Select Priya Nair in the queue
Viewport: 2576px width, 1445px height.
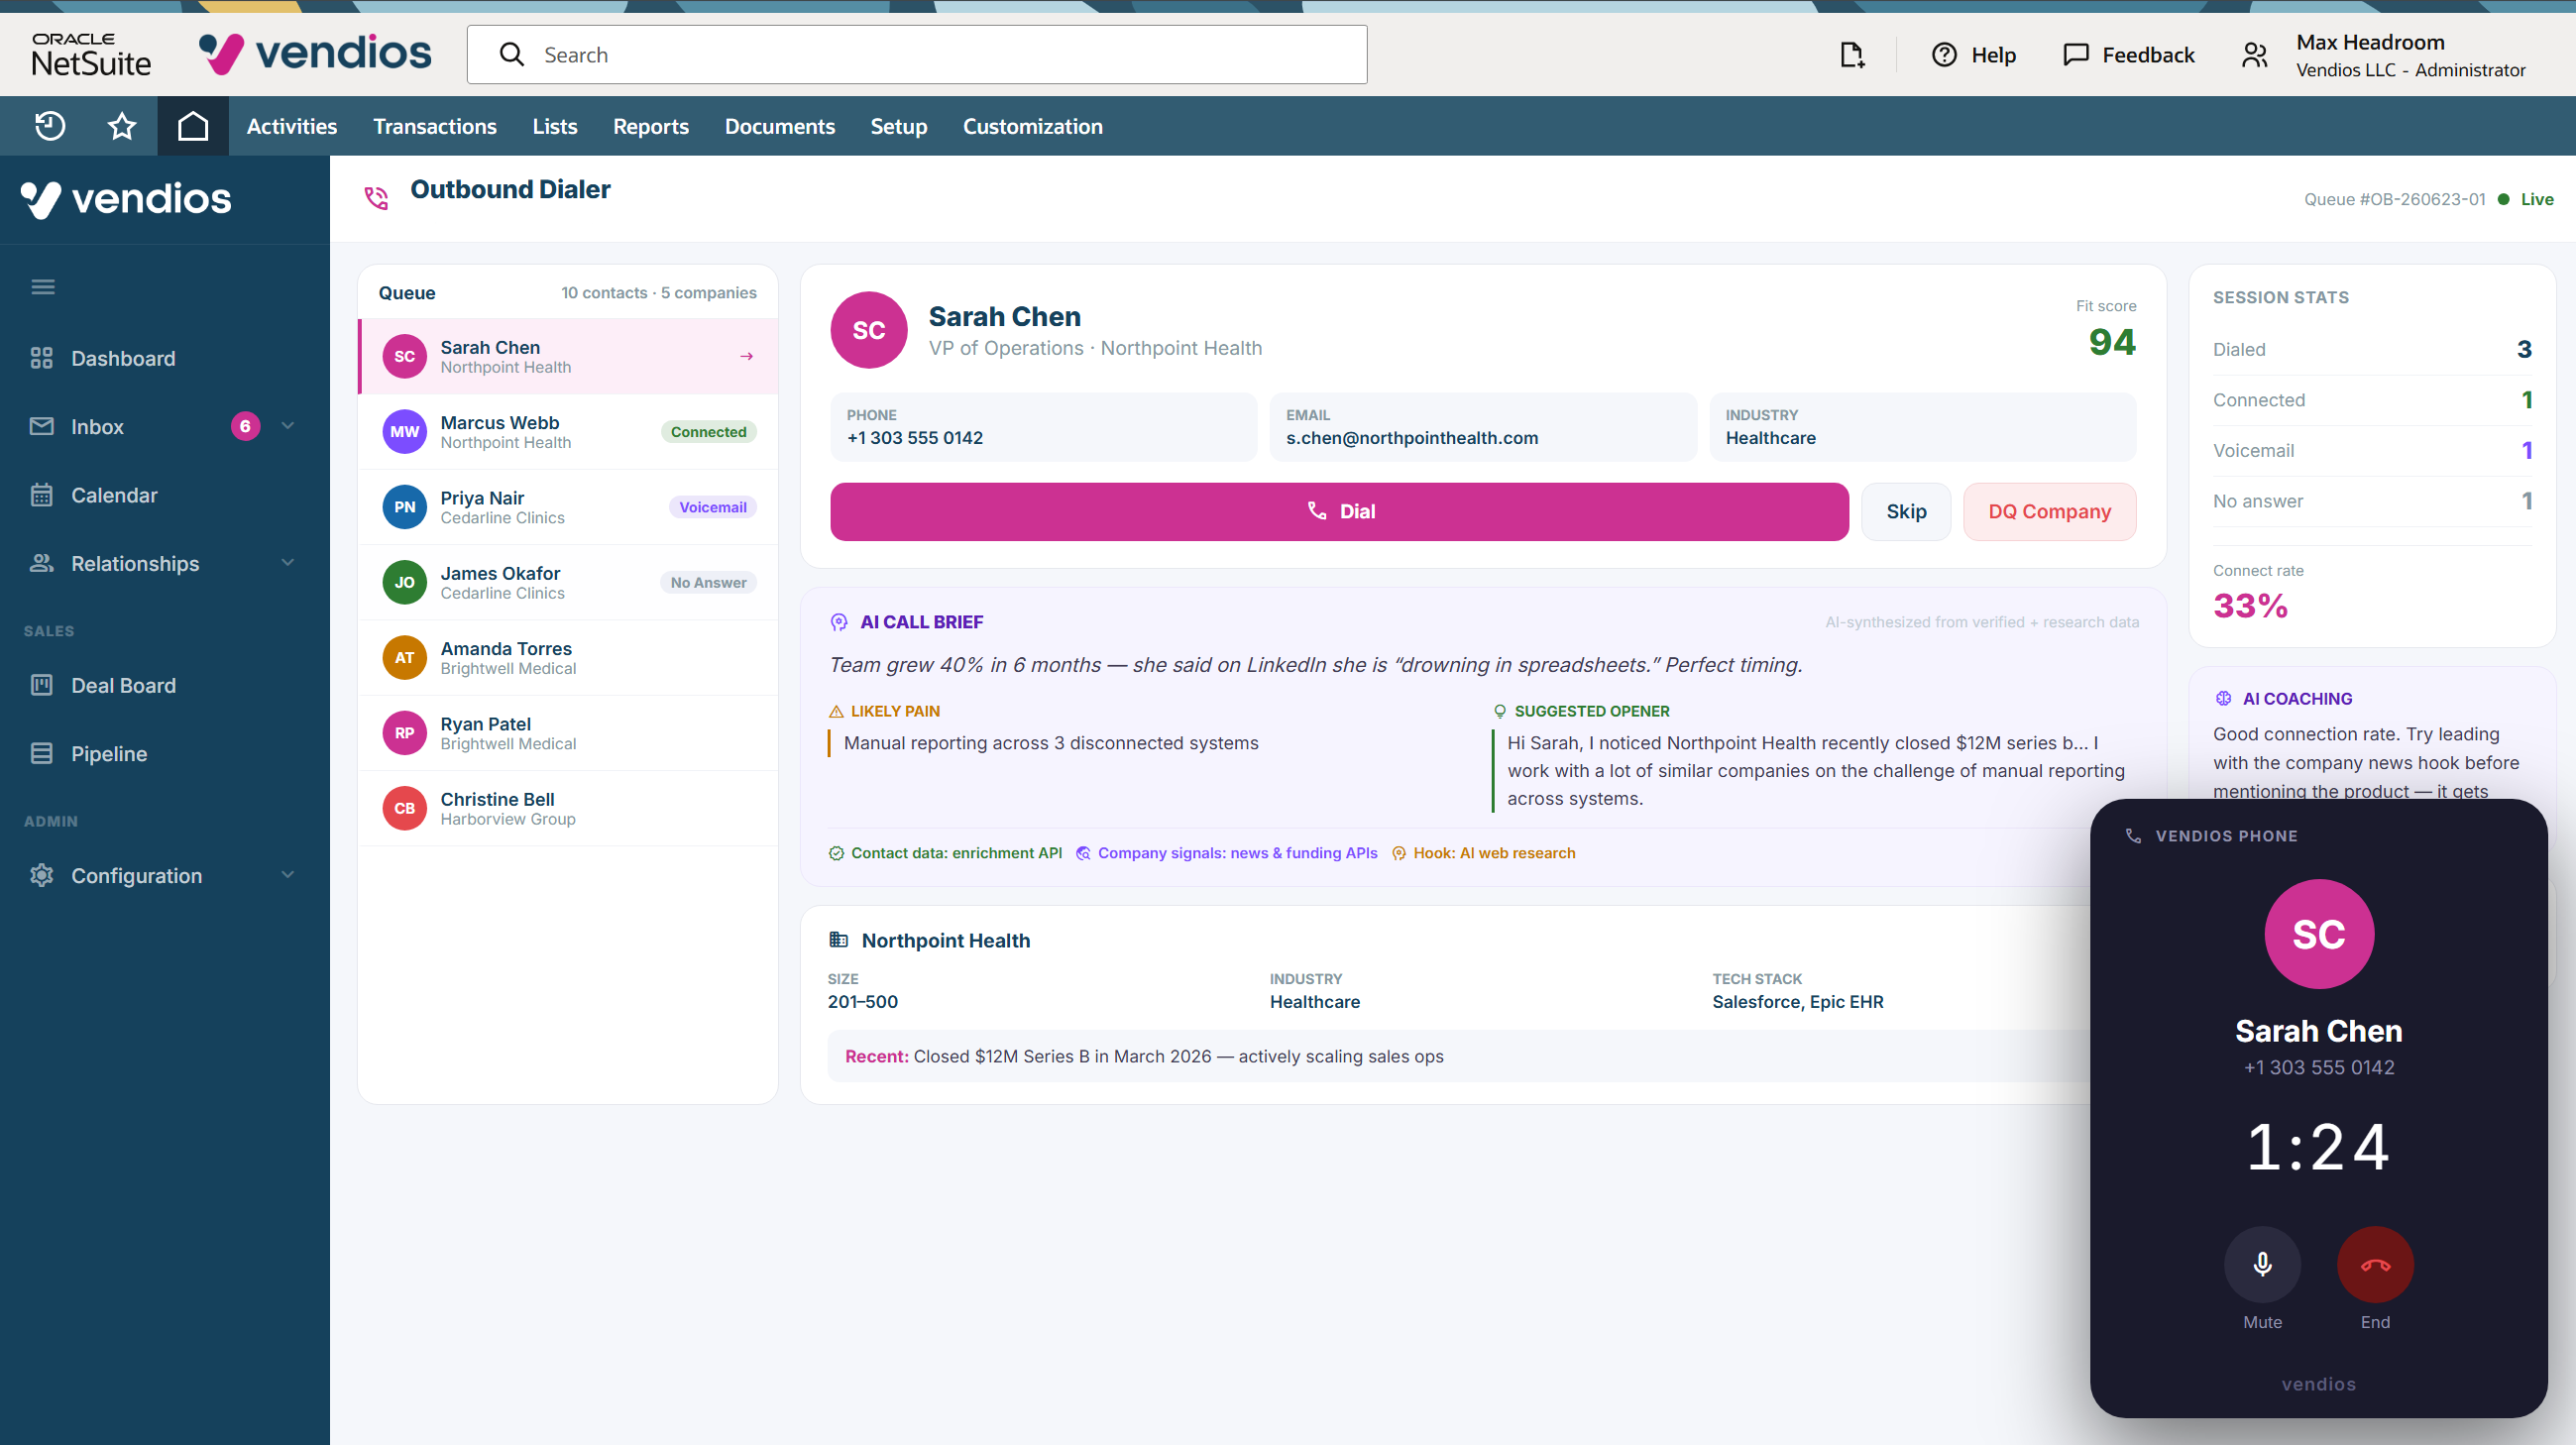click(568, 507)
